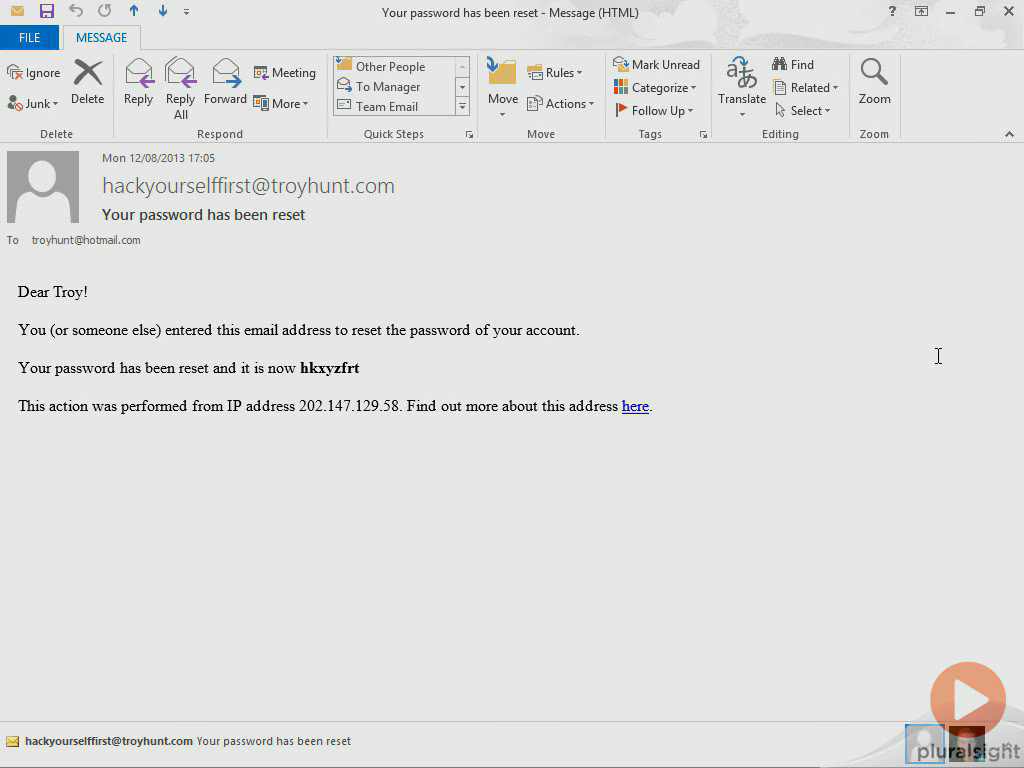
Task: Open the Rules dropdown
Action: [554, 72]
